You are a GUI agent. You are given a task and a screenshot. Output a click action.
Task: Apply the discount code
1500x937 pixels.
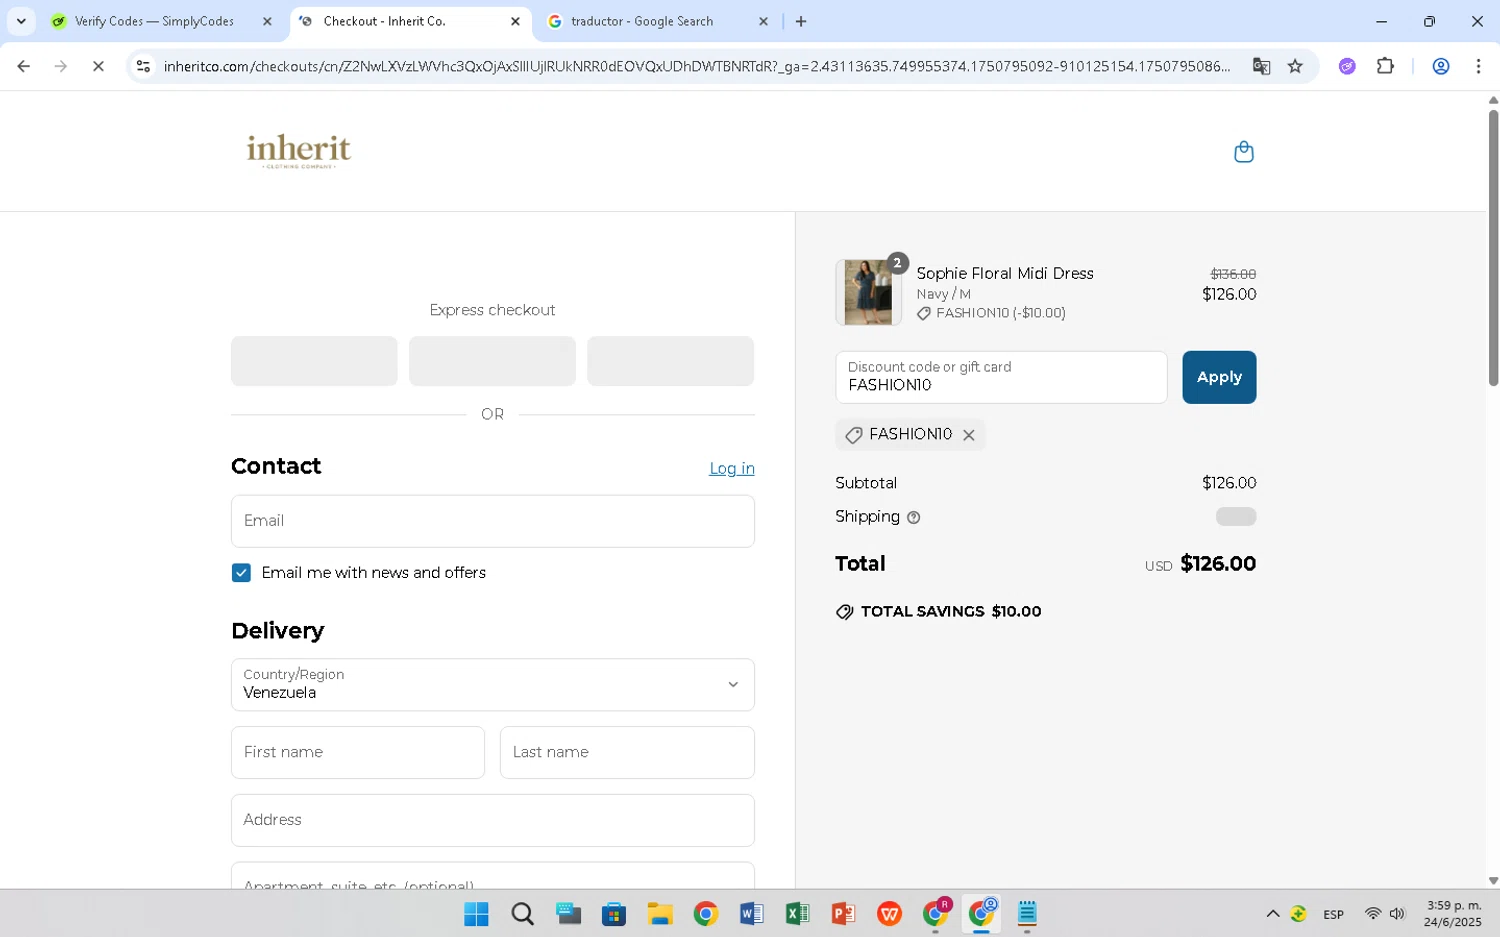click(1219, 377)
